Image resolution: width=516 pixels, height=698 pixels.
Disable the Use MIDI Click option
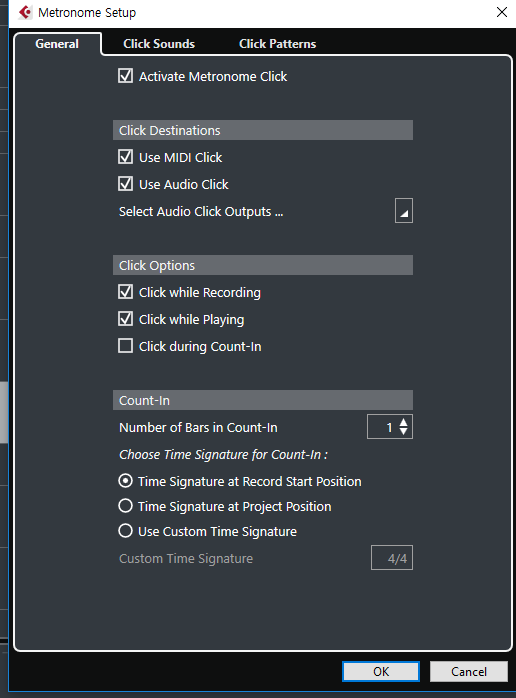pos(126,157)
